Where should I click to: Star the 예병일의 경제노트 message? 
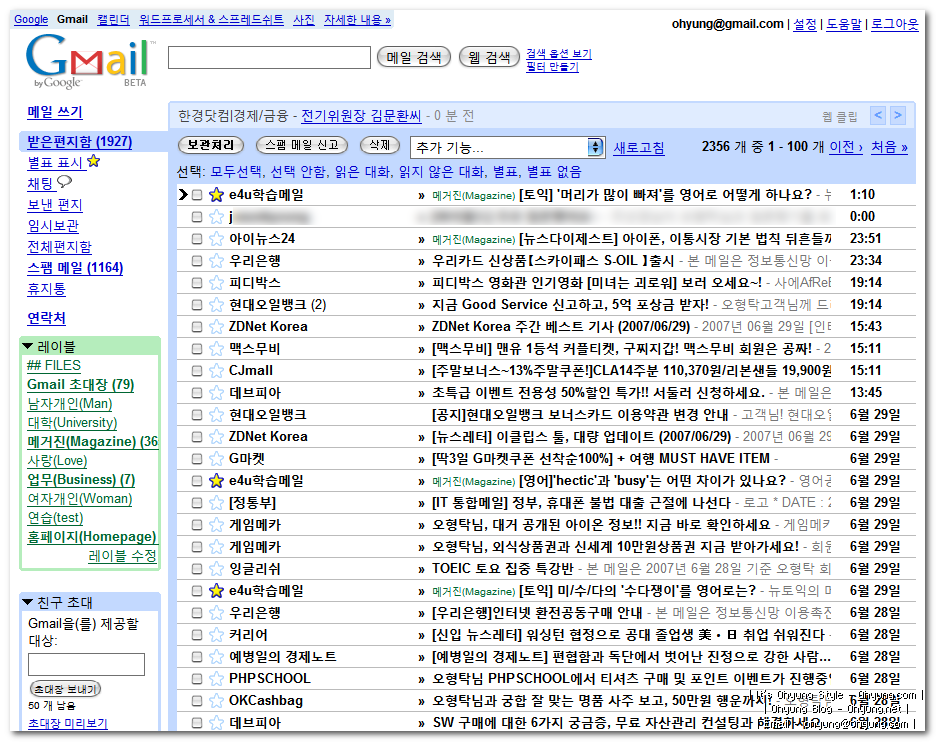point(216,657)
